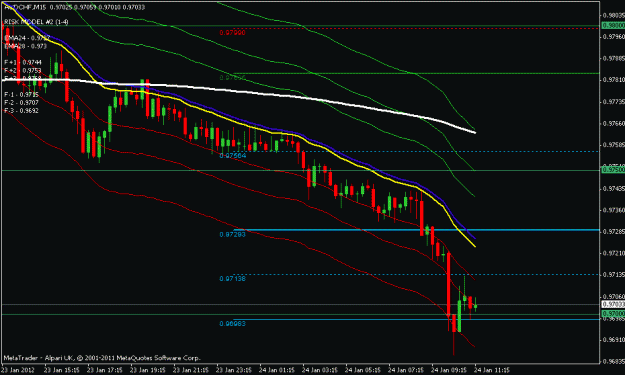
Task: Click the 0.97660 price scale value
Action: [614, 124]
